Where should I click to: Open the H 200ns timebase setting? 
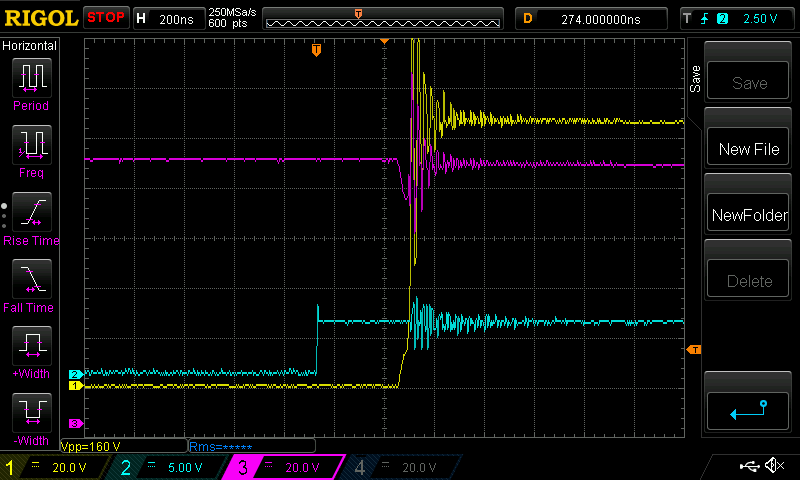[167, 18]
